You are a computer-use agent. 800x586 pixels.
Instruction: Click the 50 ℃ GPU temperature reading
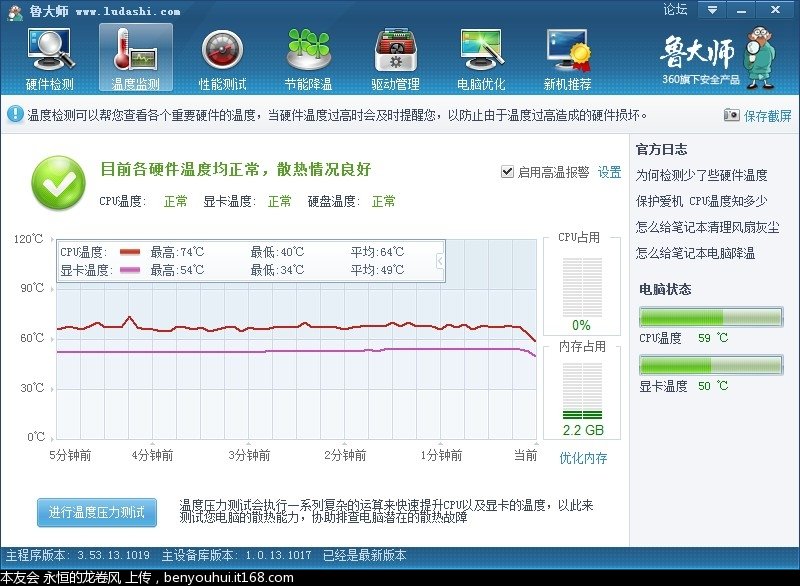tap(713, 386)
